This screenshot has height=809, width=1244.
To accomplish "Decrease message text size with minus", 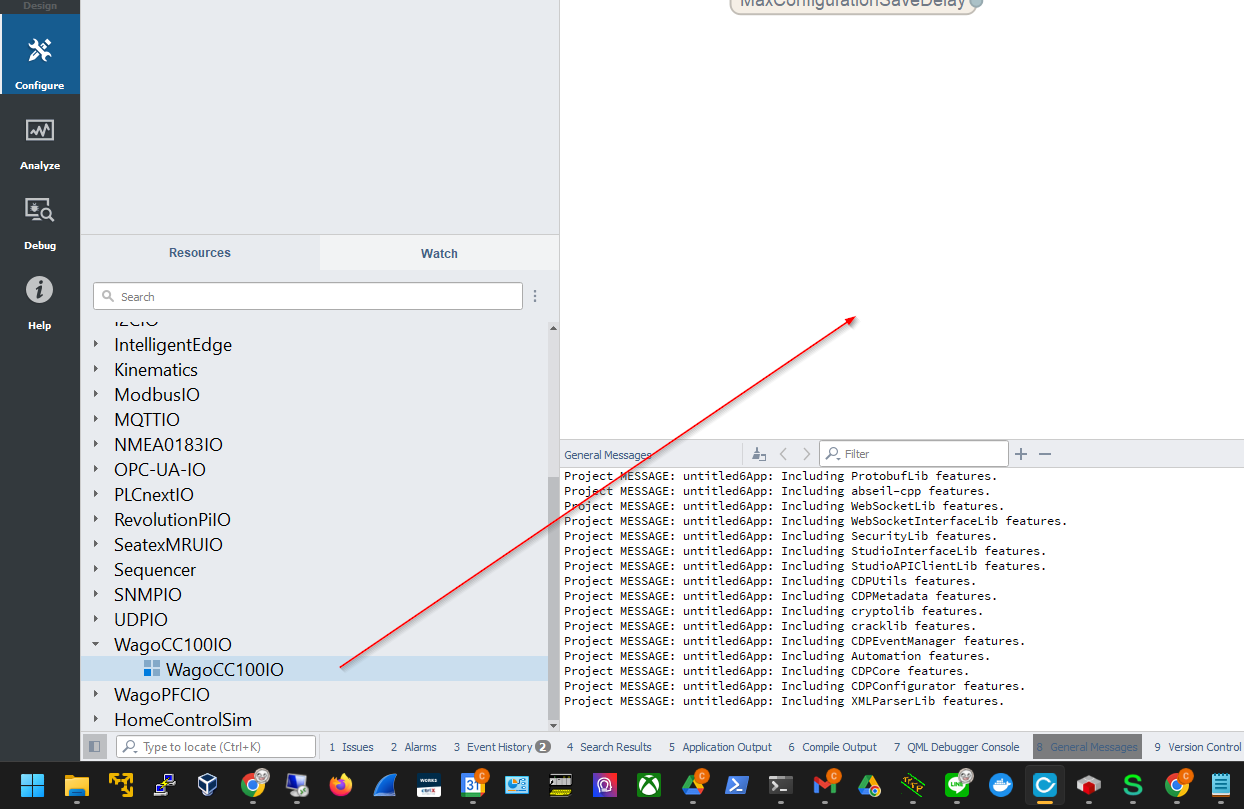I will point(1045,454).
